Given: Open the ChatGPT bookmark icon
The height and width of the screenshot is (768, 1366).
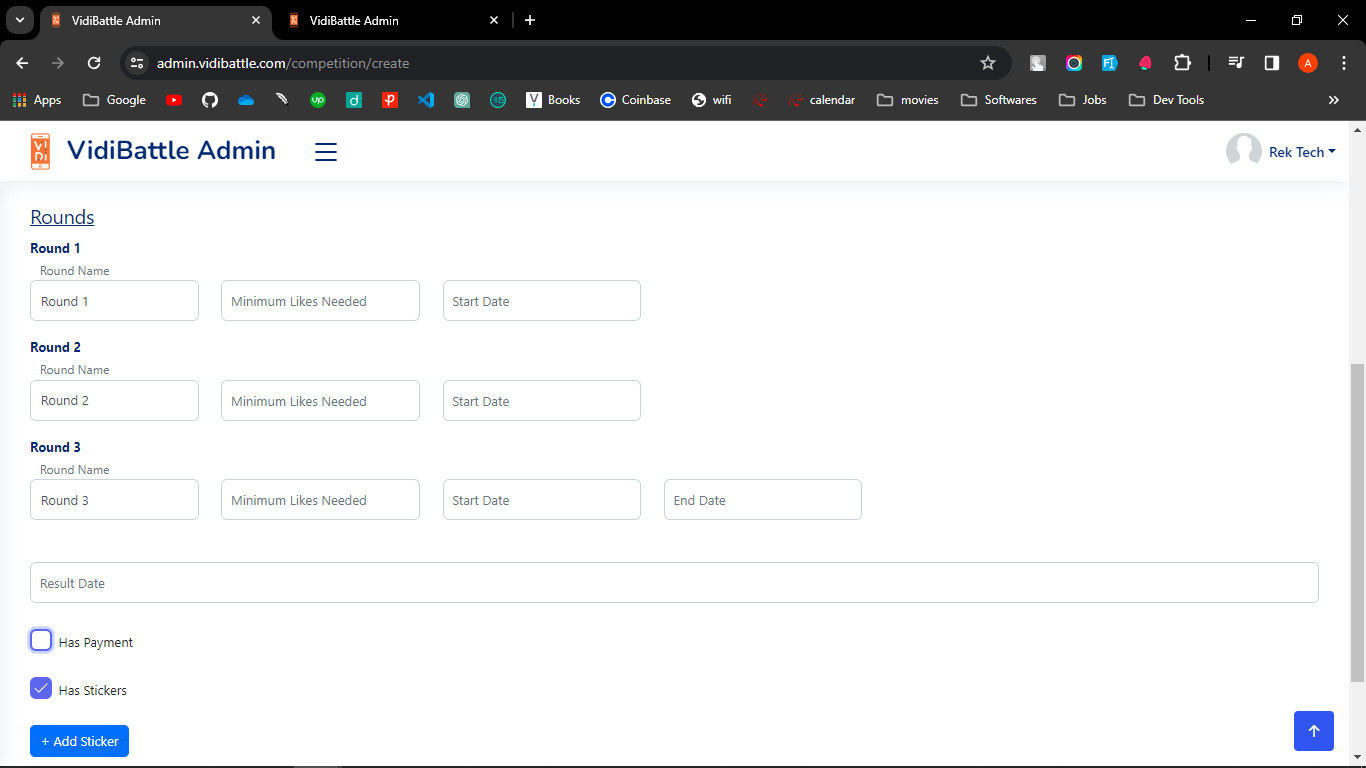Looking at the screenshot, I should (462, 100).
